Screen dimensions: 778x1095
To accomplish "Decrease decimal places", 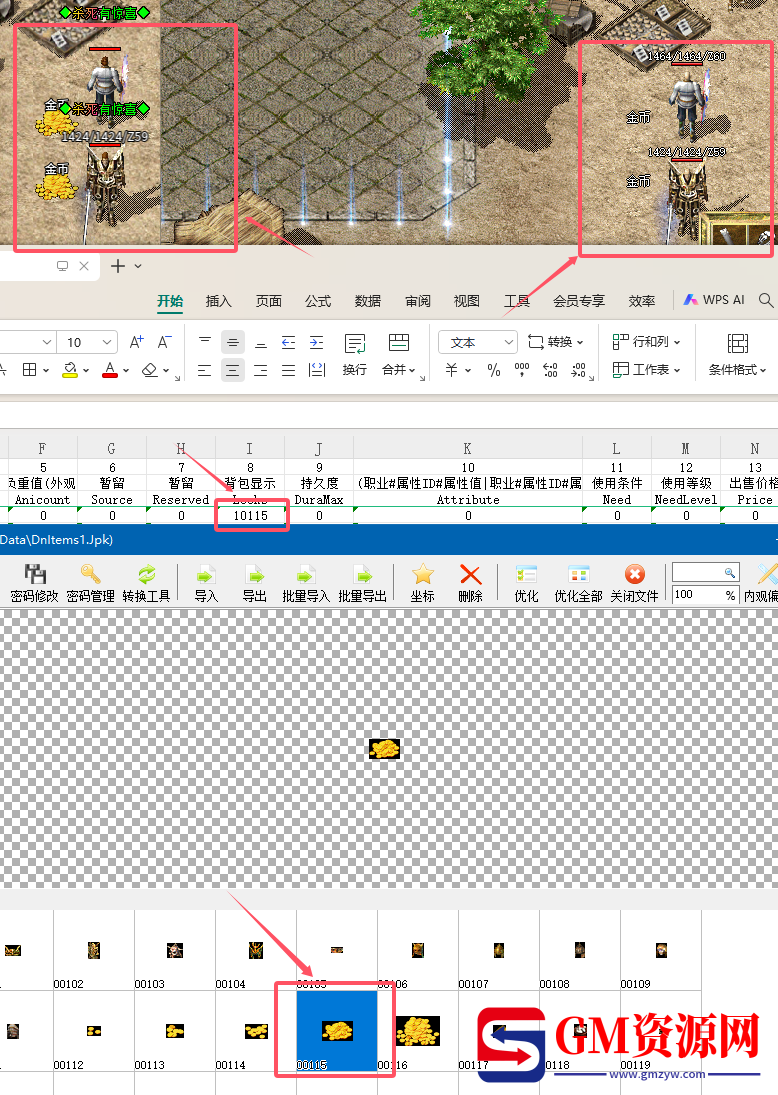I will tap(578, 370).
